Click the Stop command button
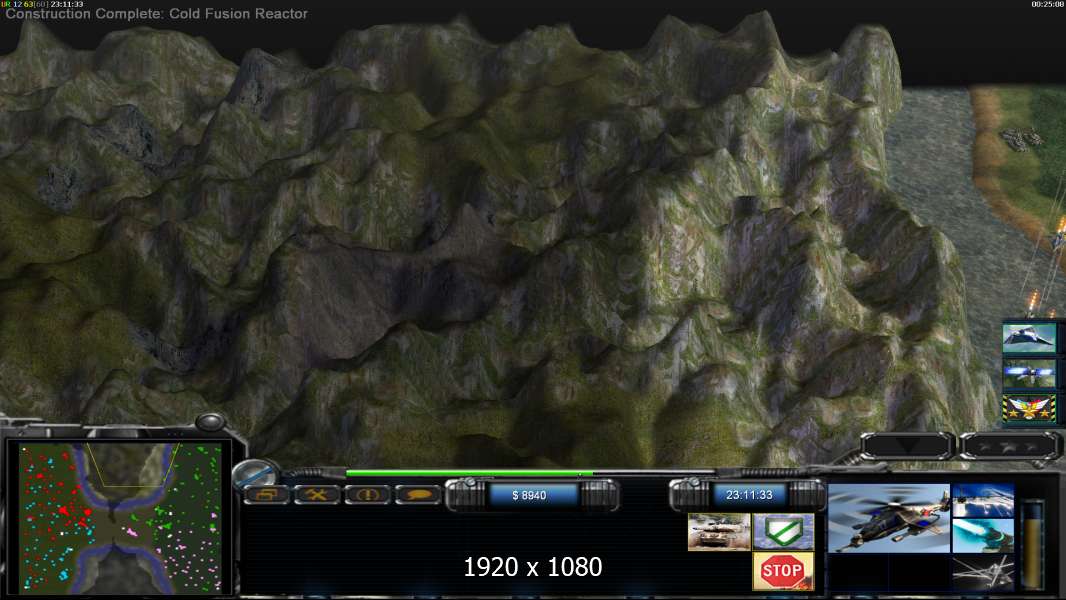Viewport: 1066px width, 600px height. coord(783,570)
